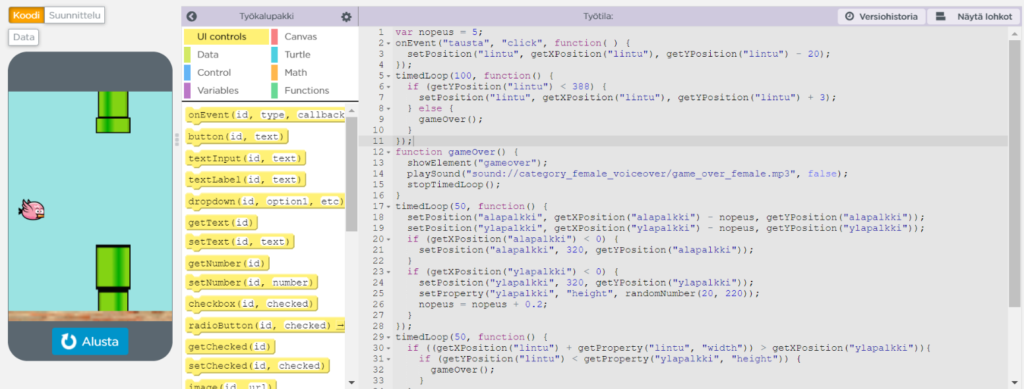Click the toolbox scroll up arrow
Image resolution: width=1024 pixels, height=389 pixels.
click(351, 112)
